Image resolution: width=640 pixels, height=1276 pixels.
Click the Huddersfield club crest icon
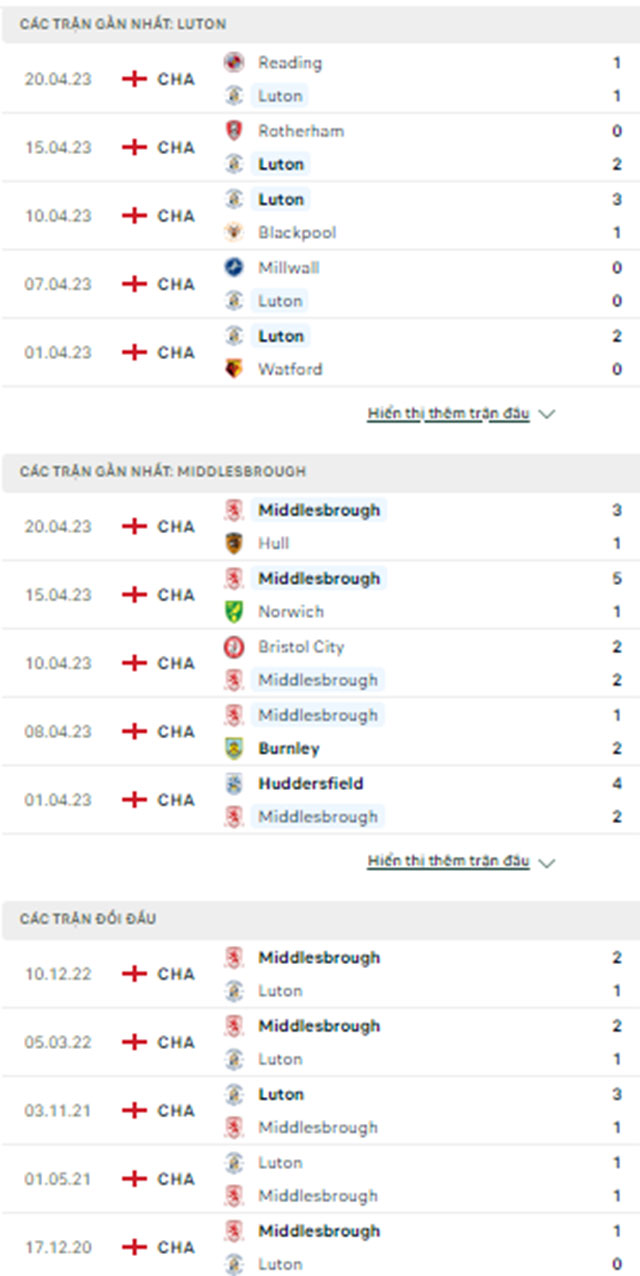pyautogui.click(x=234, y=784)
